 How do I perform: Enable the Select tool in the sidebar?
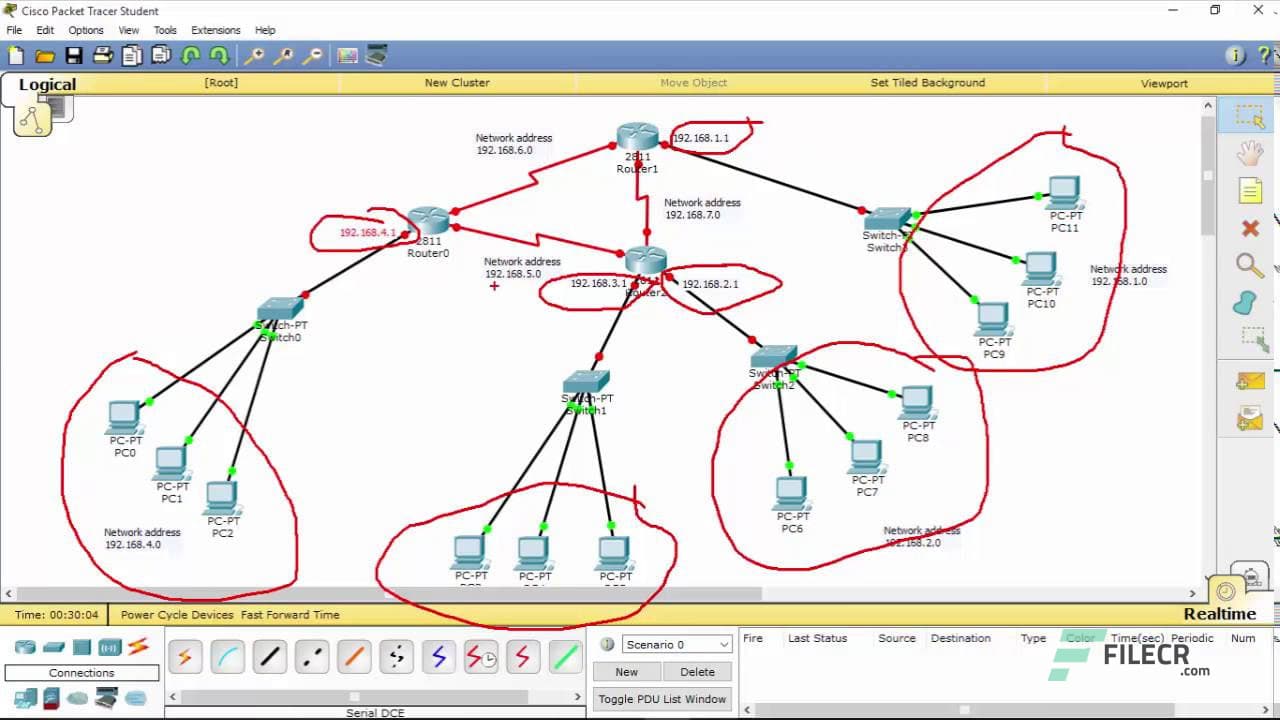pos(1250,115)
